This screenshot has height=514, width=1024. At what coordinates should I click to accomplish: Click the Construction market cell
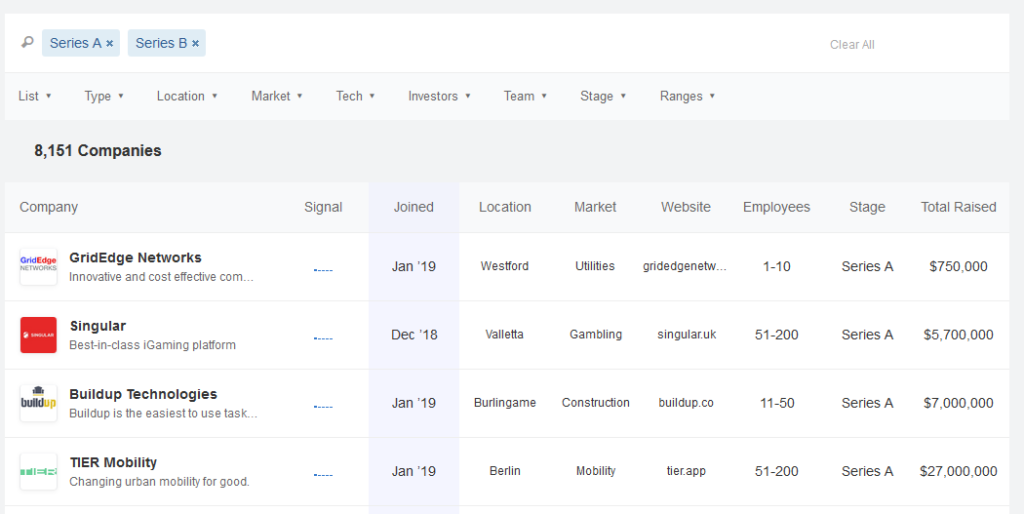tap(596, 403)
